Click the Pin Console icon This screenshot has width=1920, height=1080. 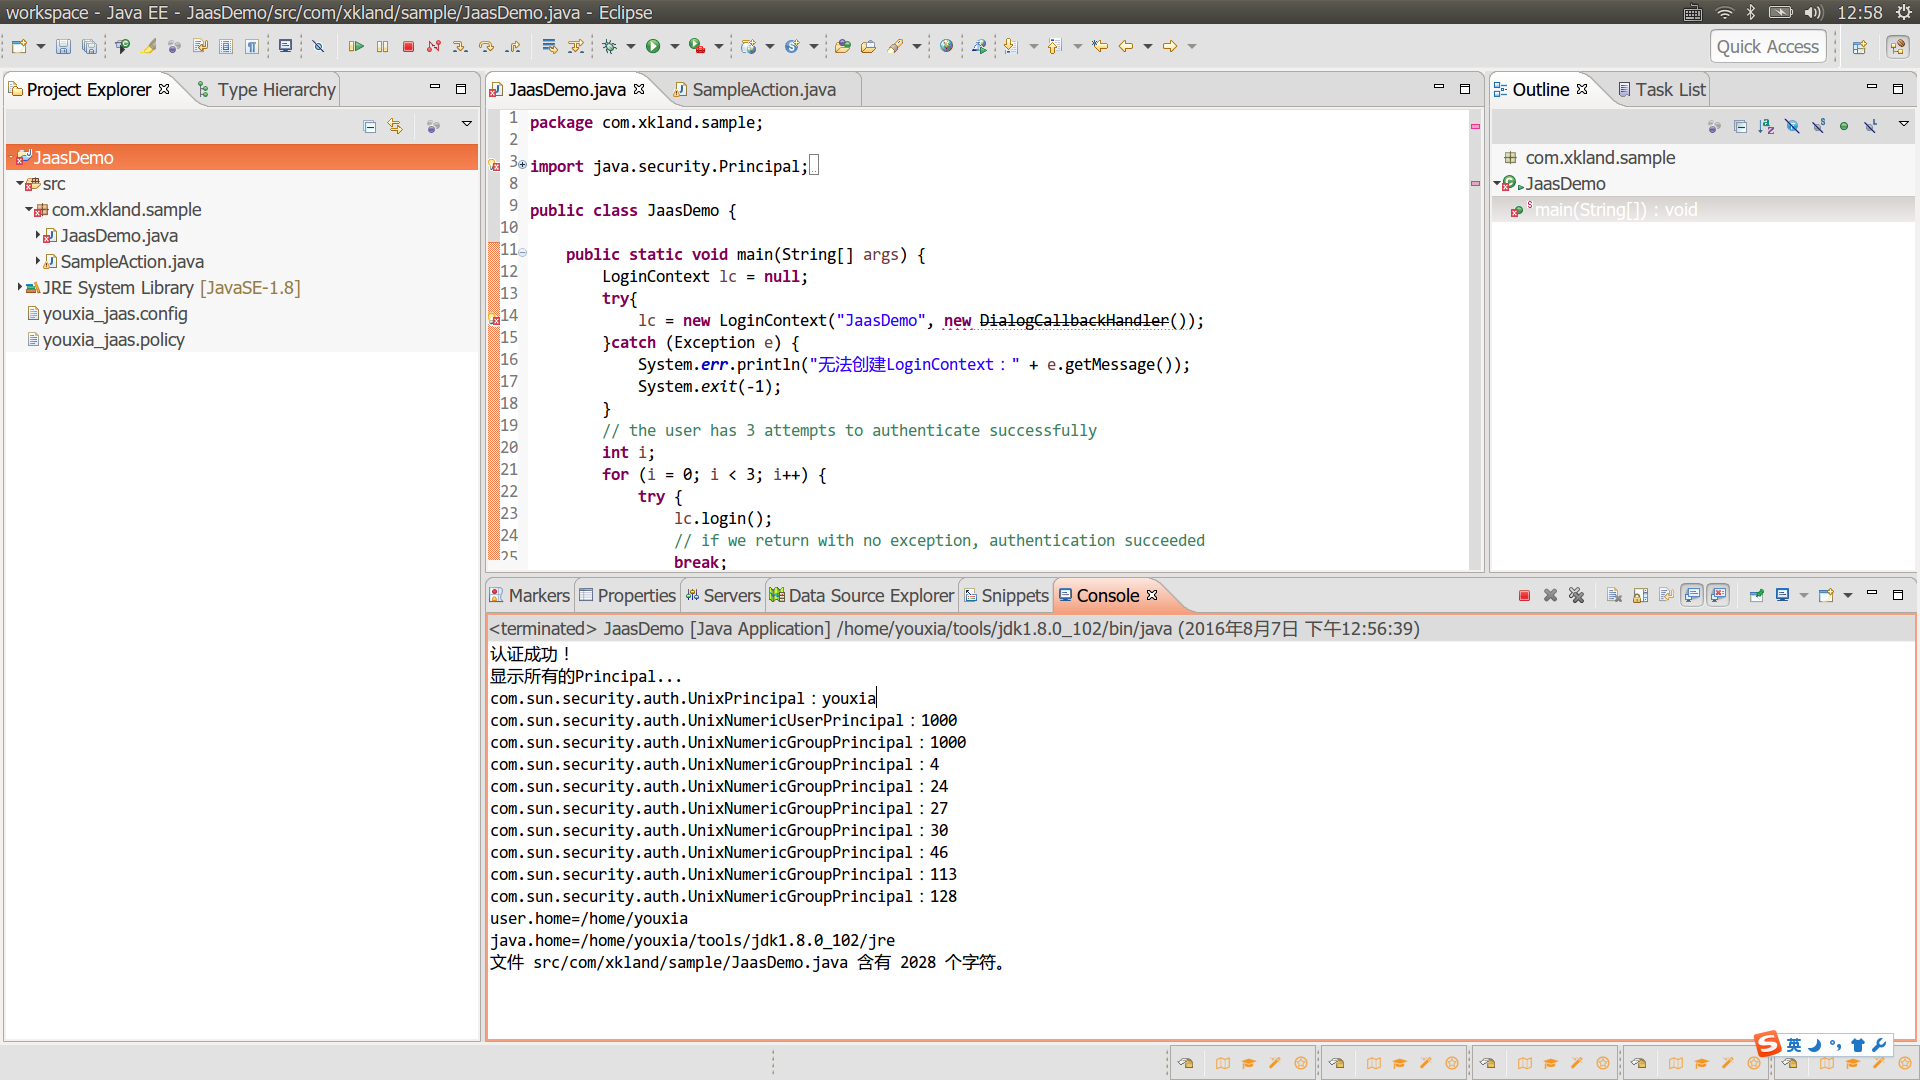click(1756, 595)
